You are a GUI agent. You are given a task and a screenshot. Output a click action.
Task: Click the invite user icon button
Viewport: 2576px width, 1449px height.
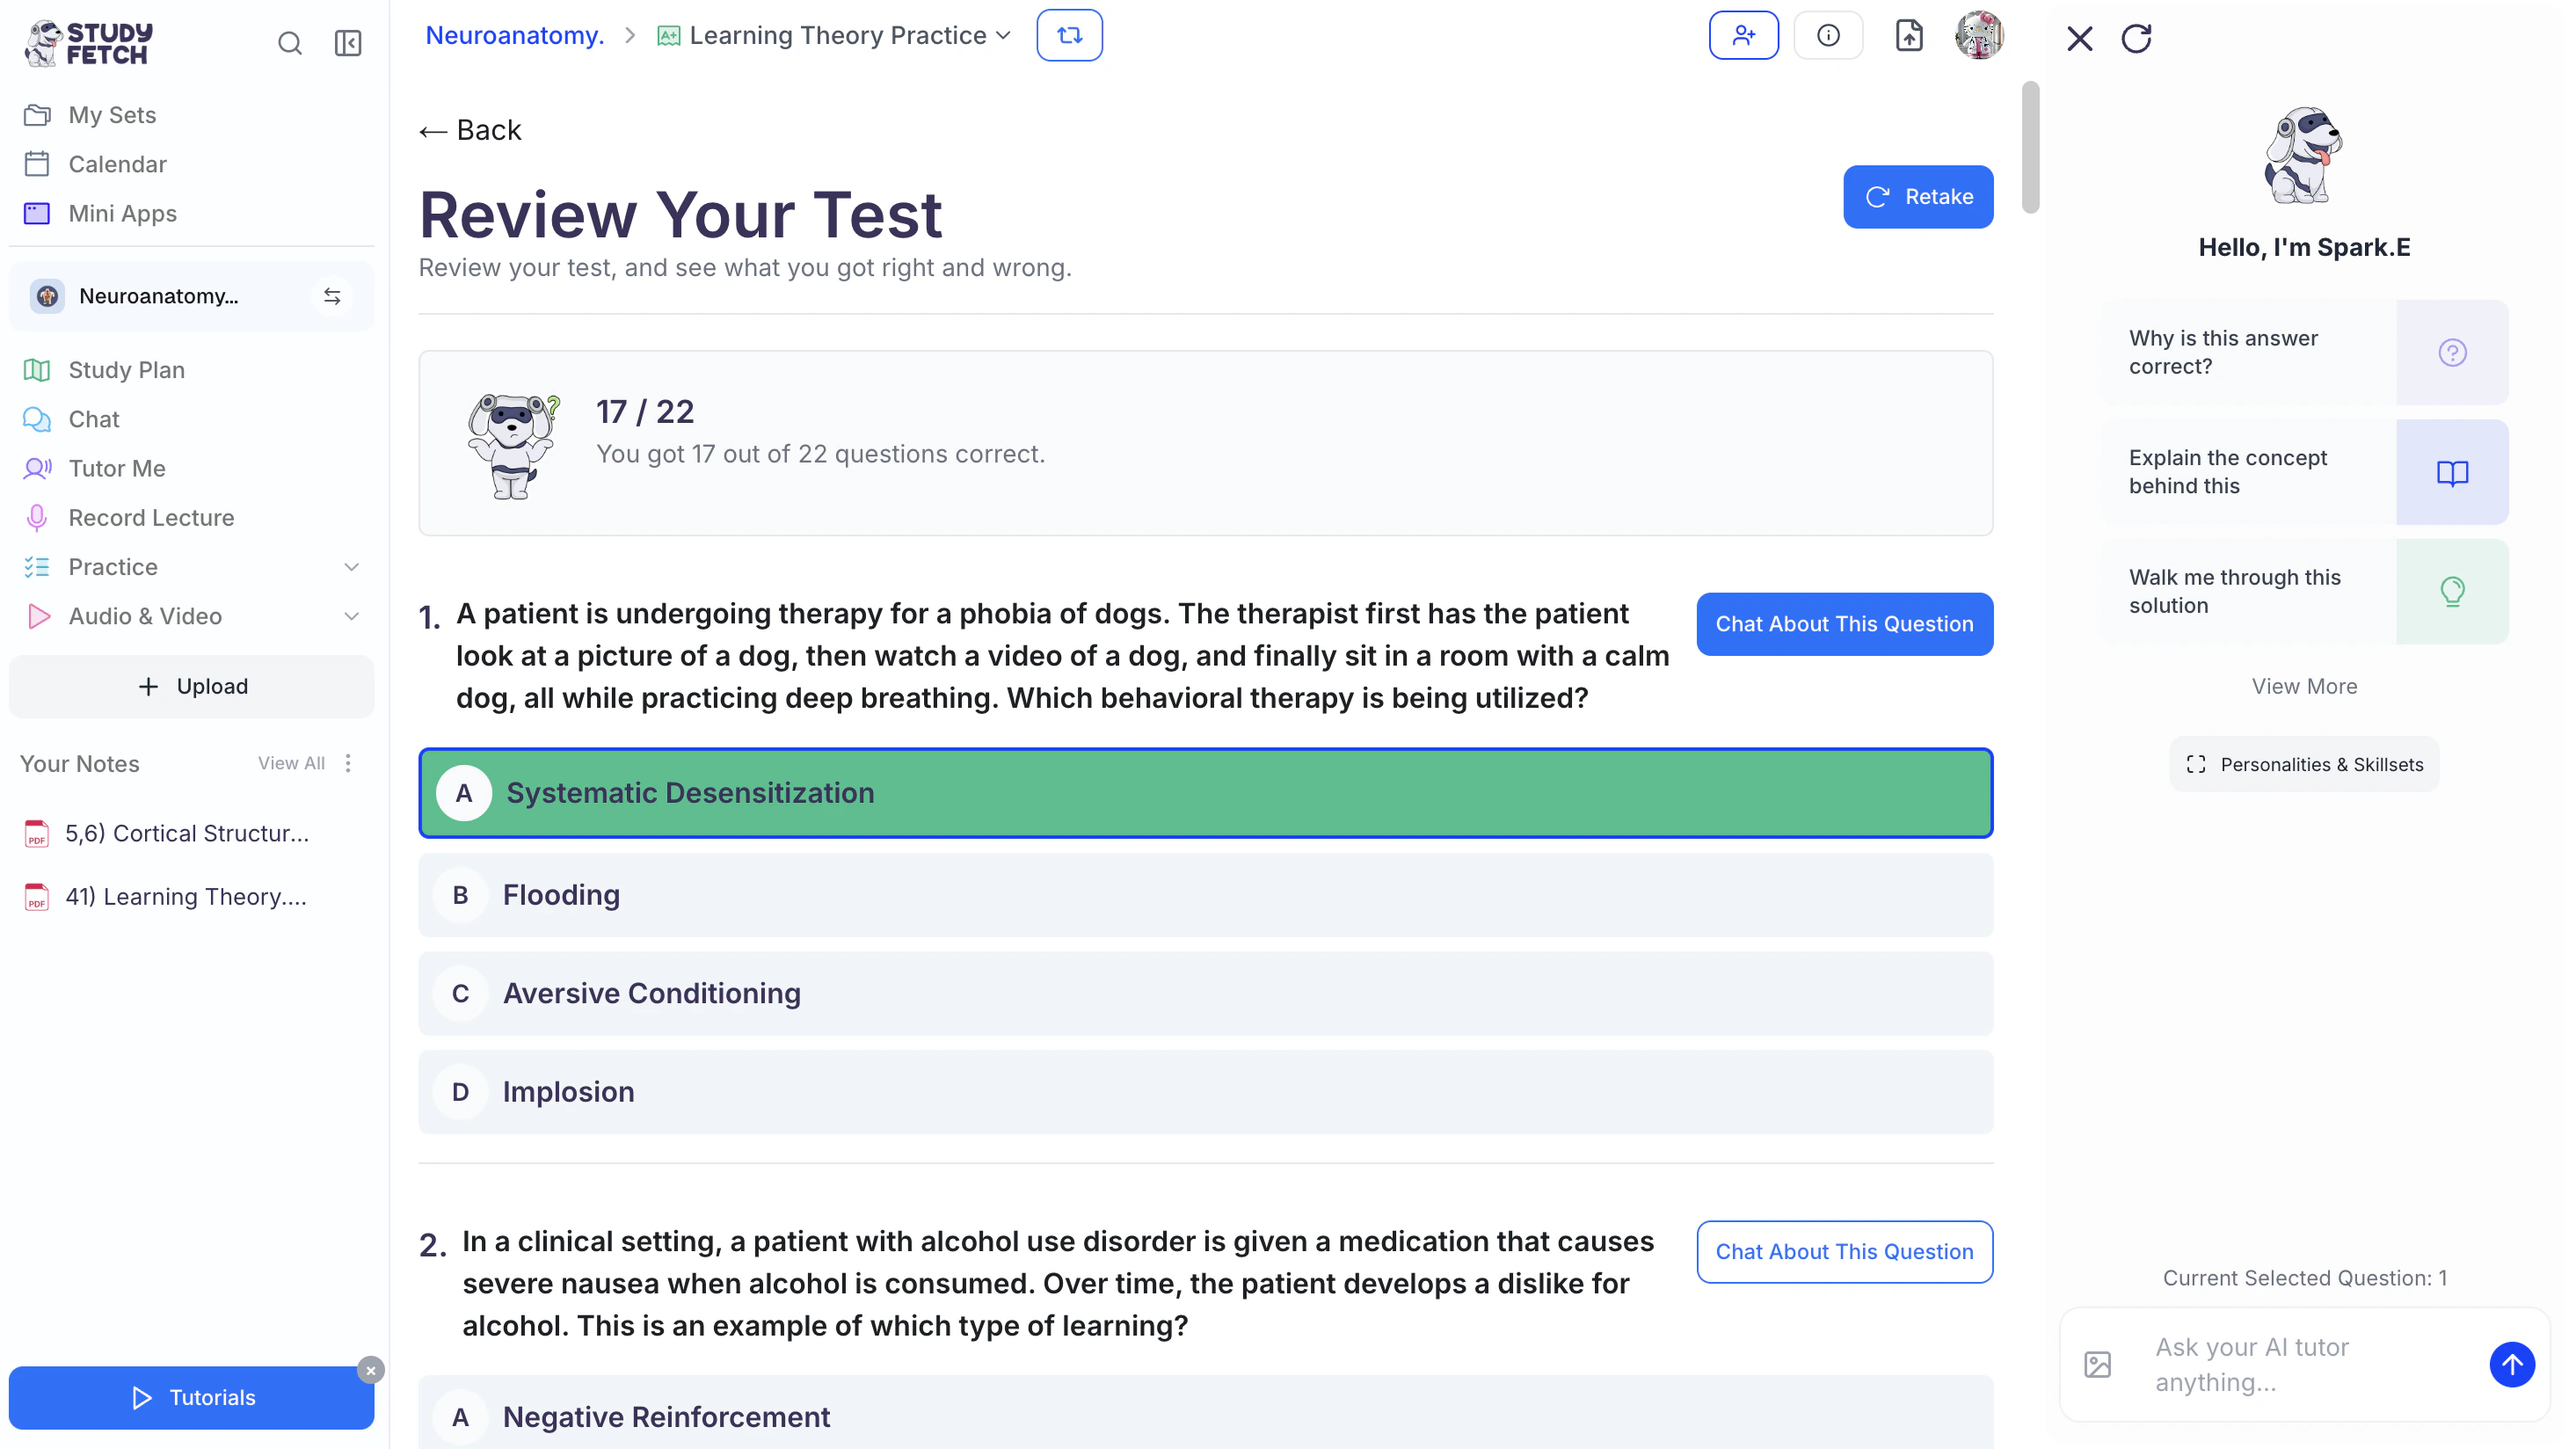[x=1743, y=36]
